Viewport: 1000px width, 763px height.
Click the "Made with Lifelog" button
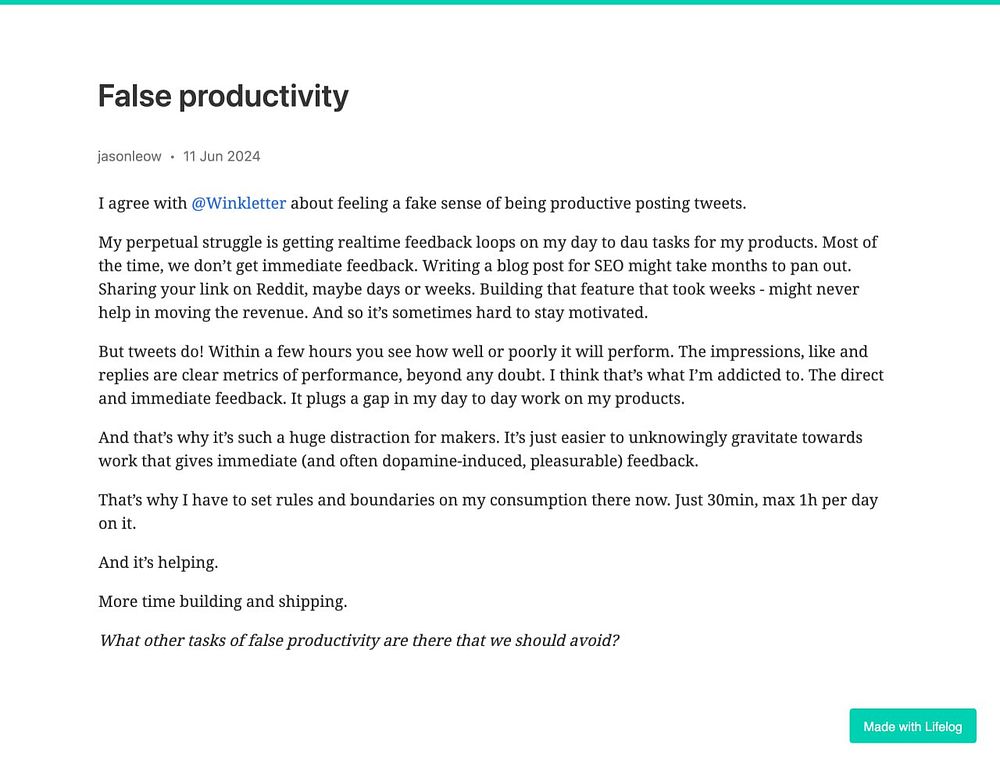coord(912,726)
